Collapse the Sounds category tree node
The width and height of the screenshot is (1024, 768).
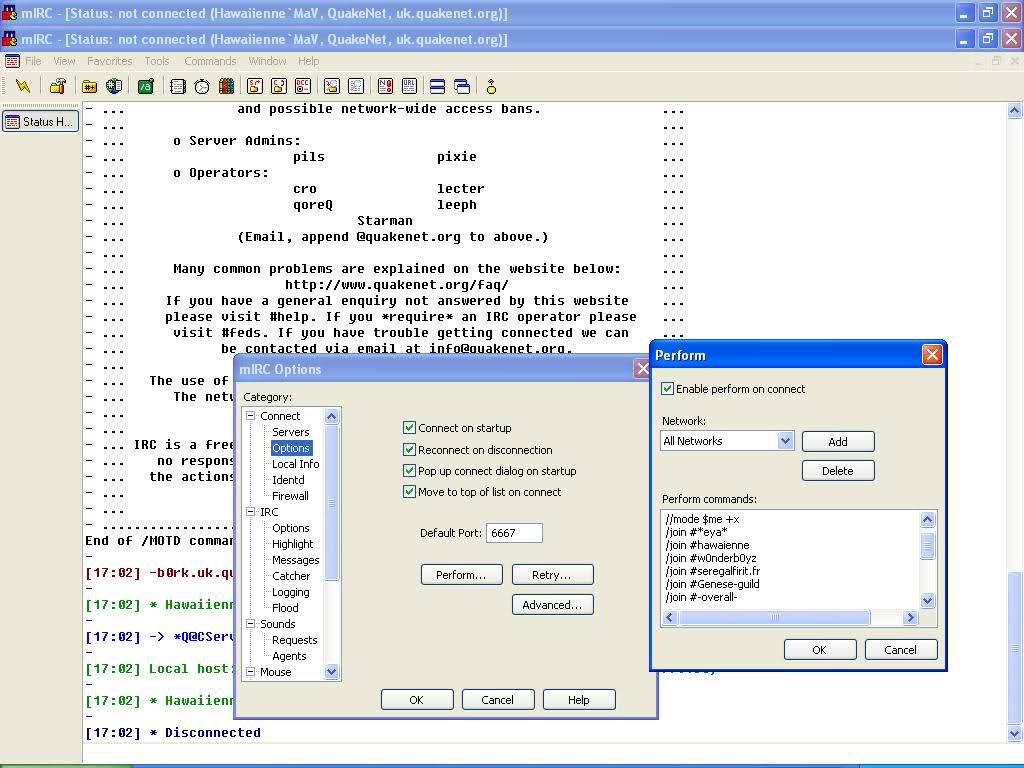(250, 624)
